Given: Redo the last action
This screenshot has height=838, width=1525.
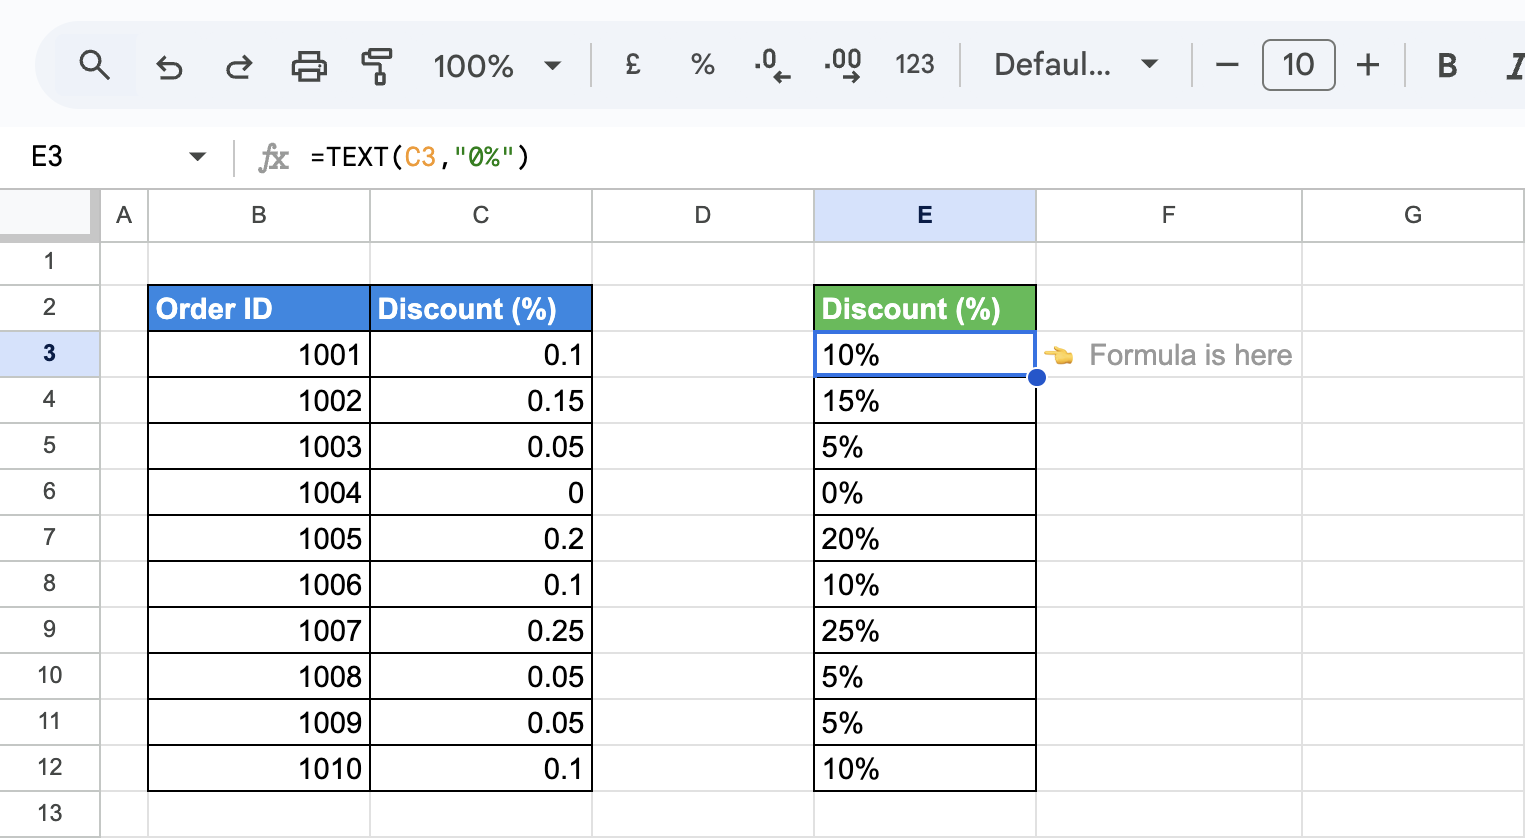Looking at the screenshot, I should pyautogui.click(x=239, y=66).
